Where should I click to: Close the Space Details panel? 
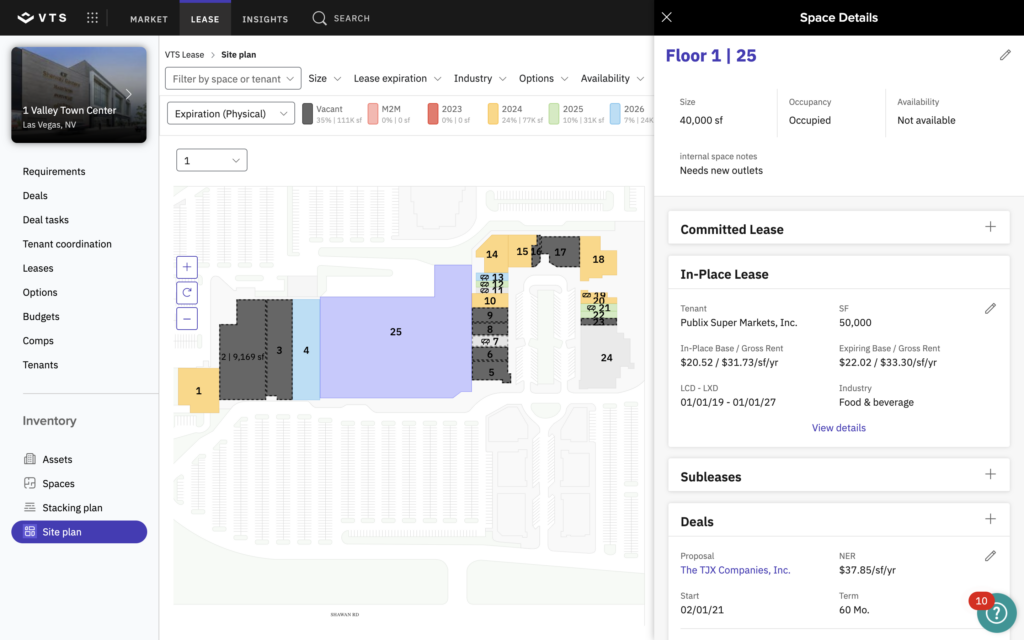tap(667, 17)
